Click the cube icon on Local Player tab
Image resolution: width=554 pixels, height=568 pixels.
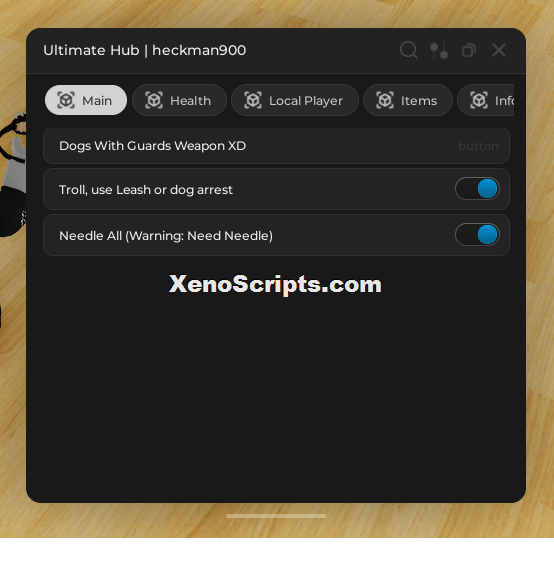[x=253, y=100]
